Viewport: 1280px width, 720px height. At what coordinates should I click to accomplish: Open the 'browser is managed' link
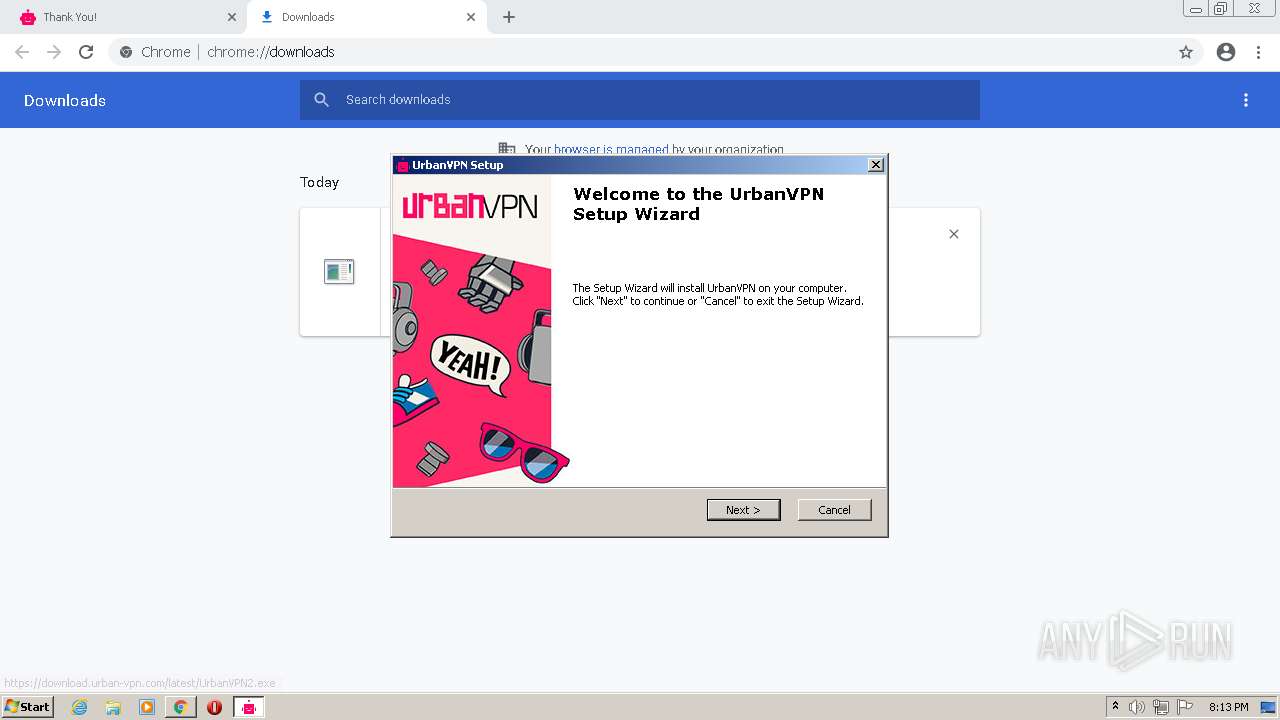pos(611,150)
